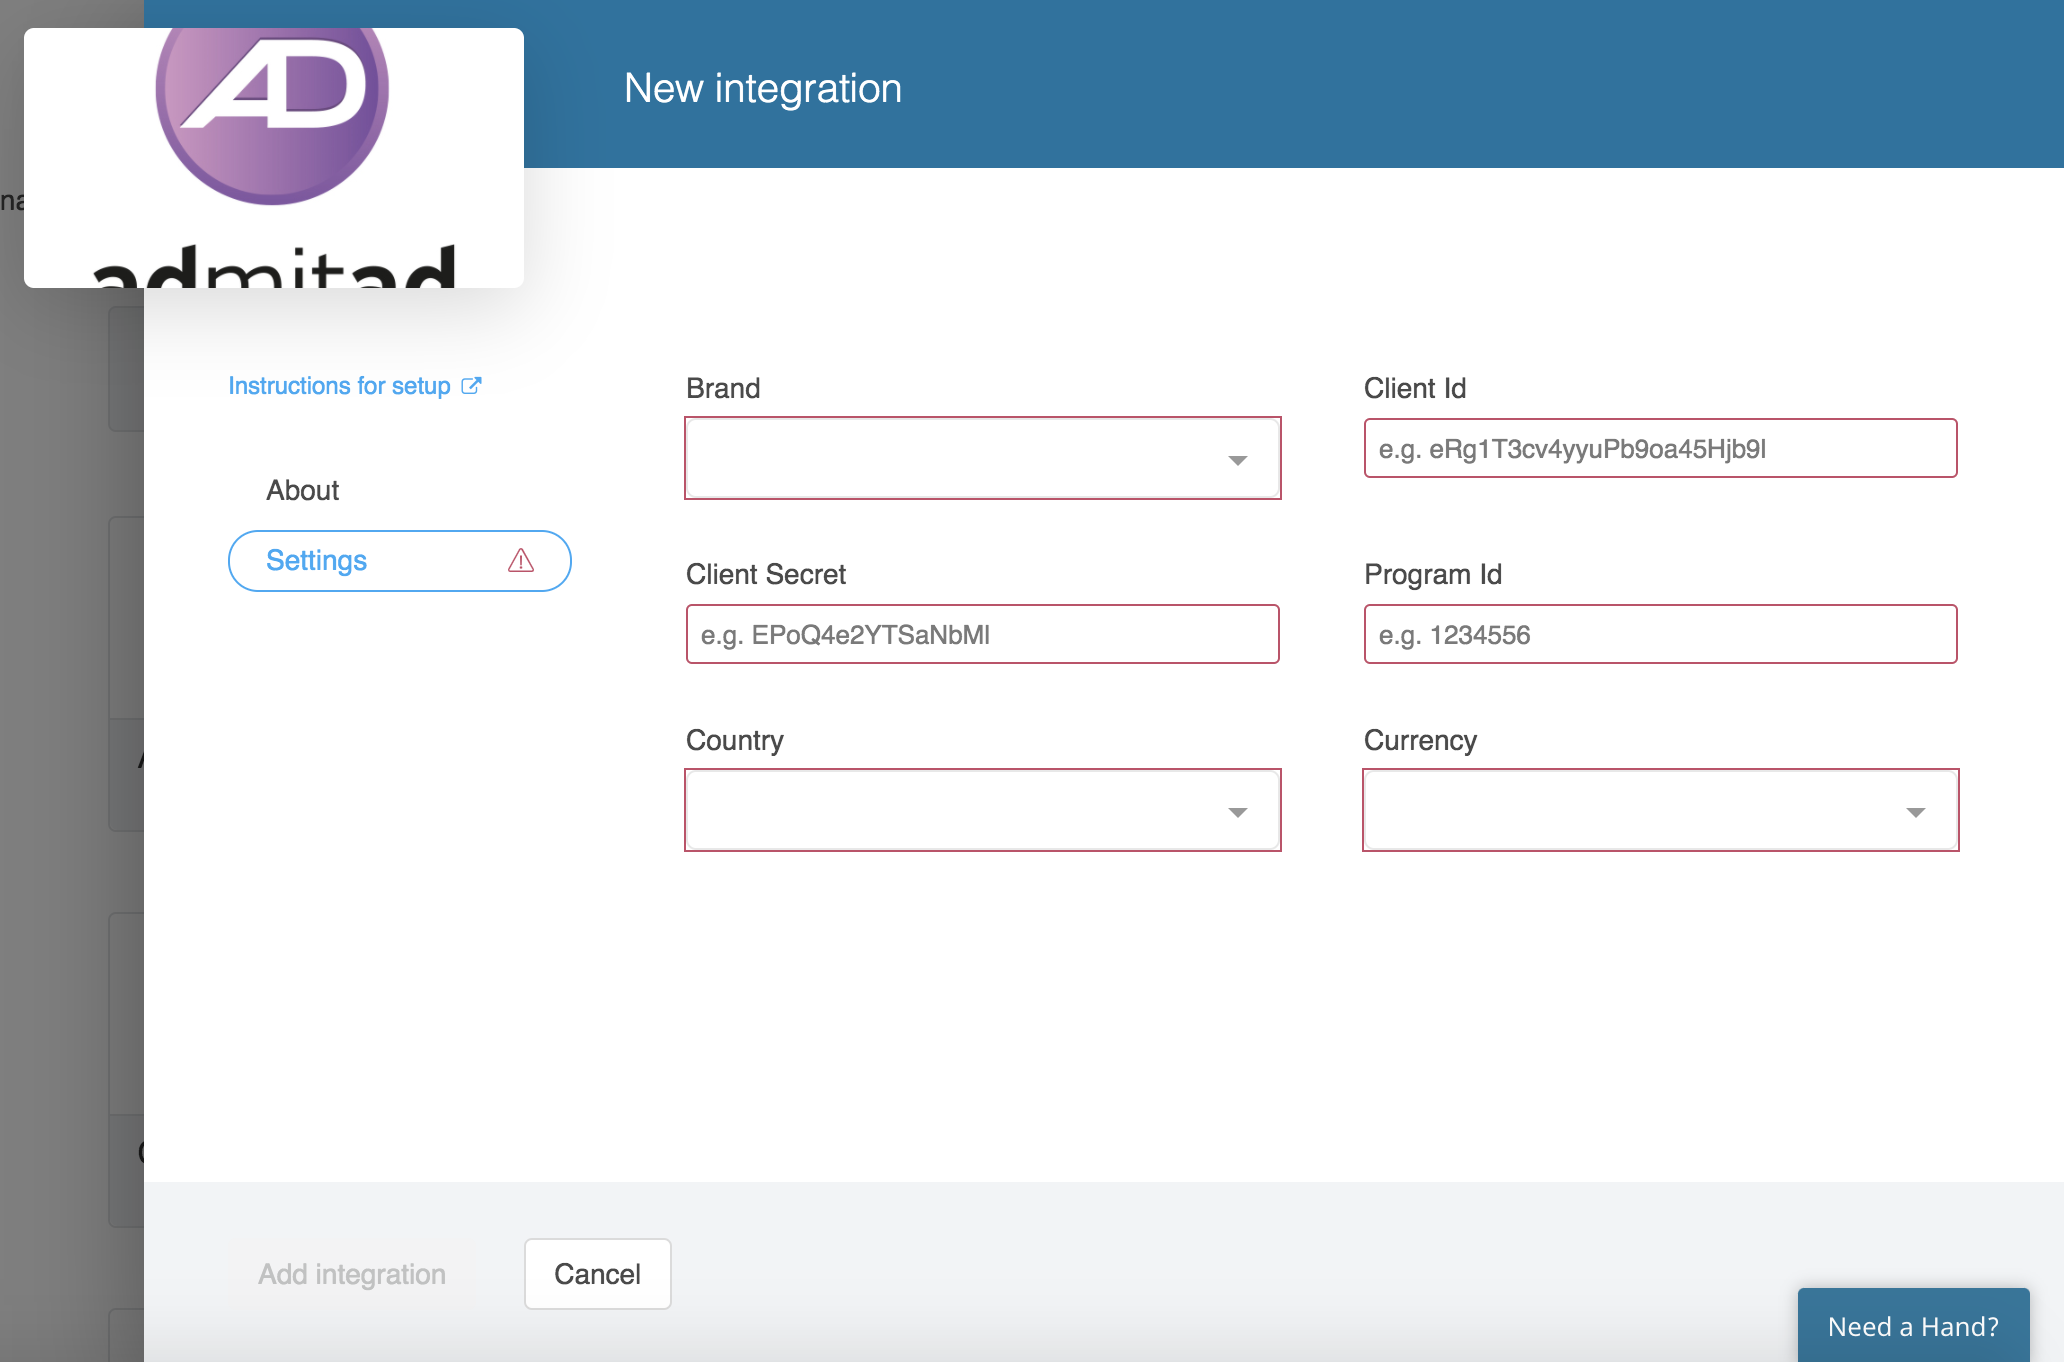
Task: Click the Country combo box field
Action: pos(950,811)
